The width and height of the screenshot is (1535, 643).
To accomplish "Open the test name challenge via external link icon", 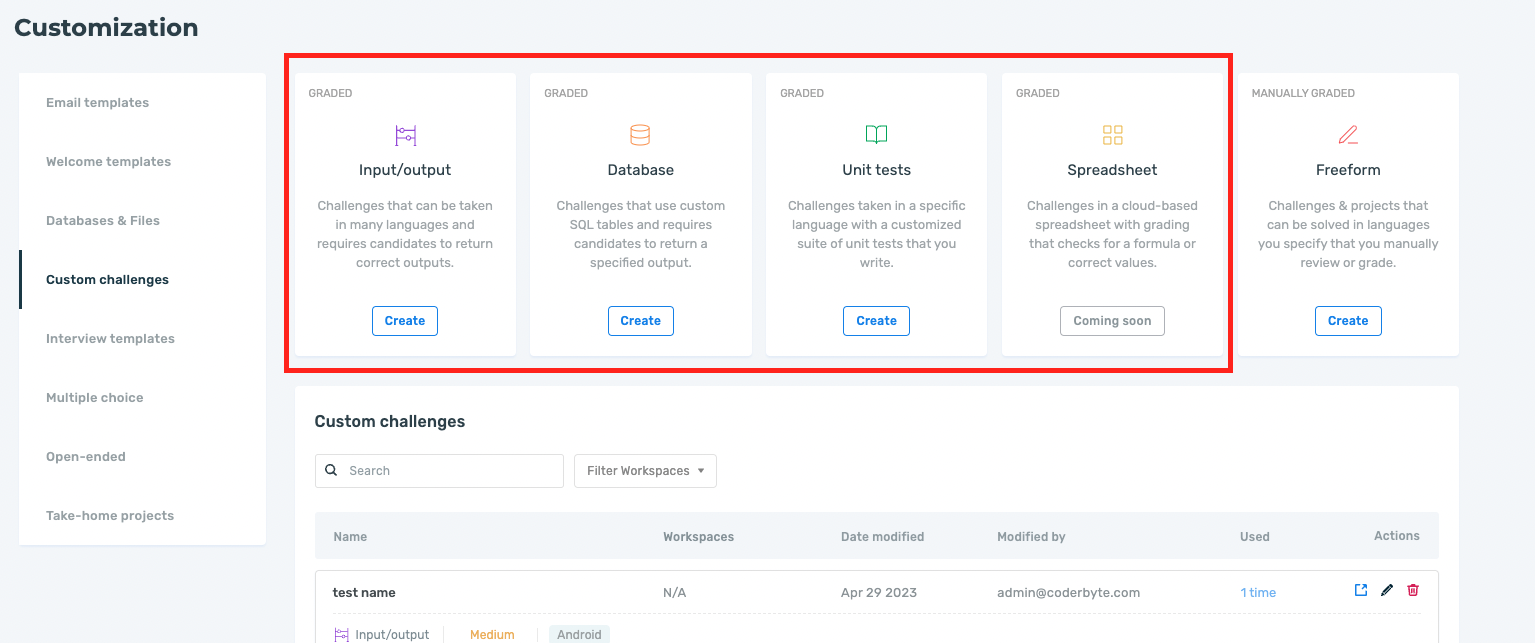I will click(x=1360, y=590).
